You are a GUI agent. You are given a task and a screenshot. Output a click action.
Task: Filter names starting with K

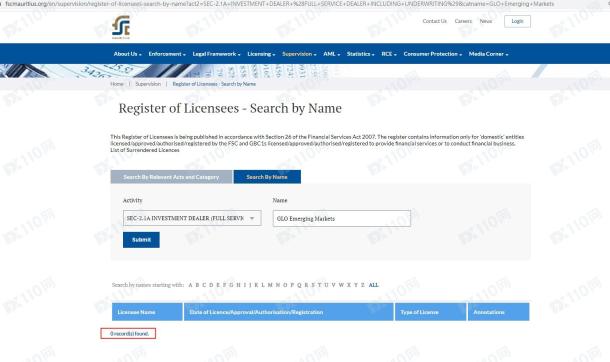pos(256,285)
